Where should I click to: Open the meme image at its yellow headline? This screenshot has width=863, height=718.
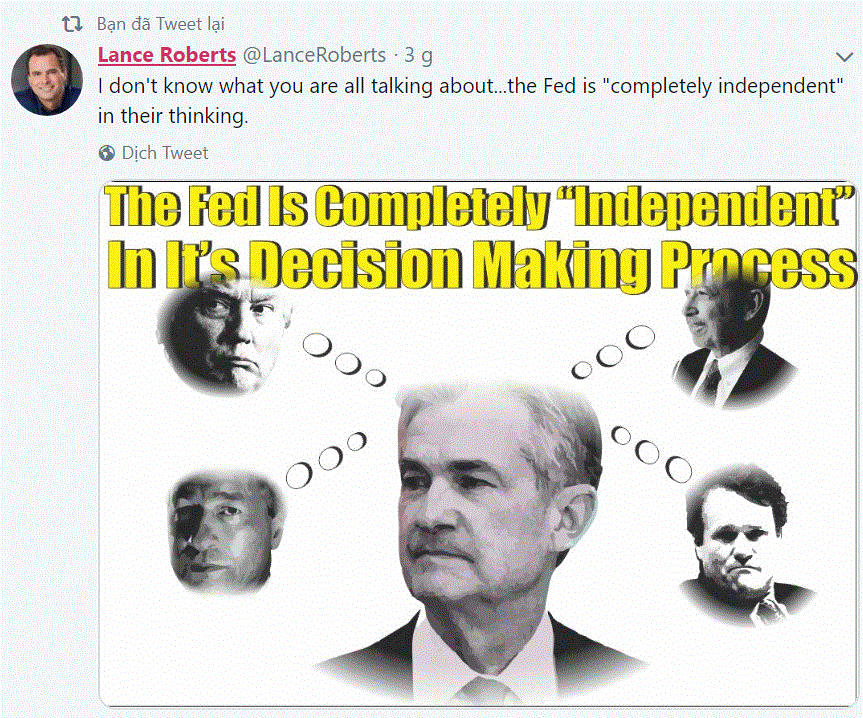[x=480, y=237]
